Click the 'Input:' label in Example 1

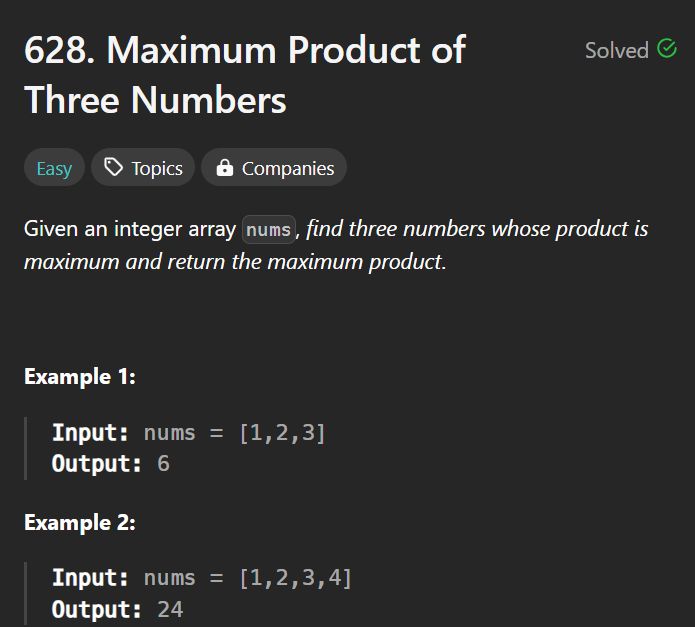point(91,433)
